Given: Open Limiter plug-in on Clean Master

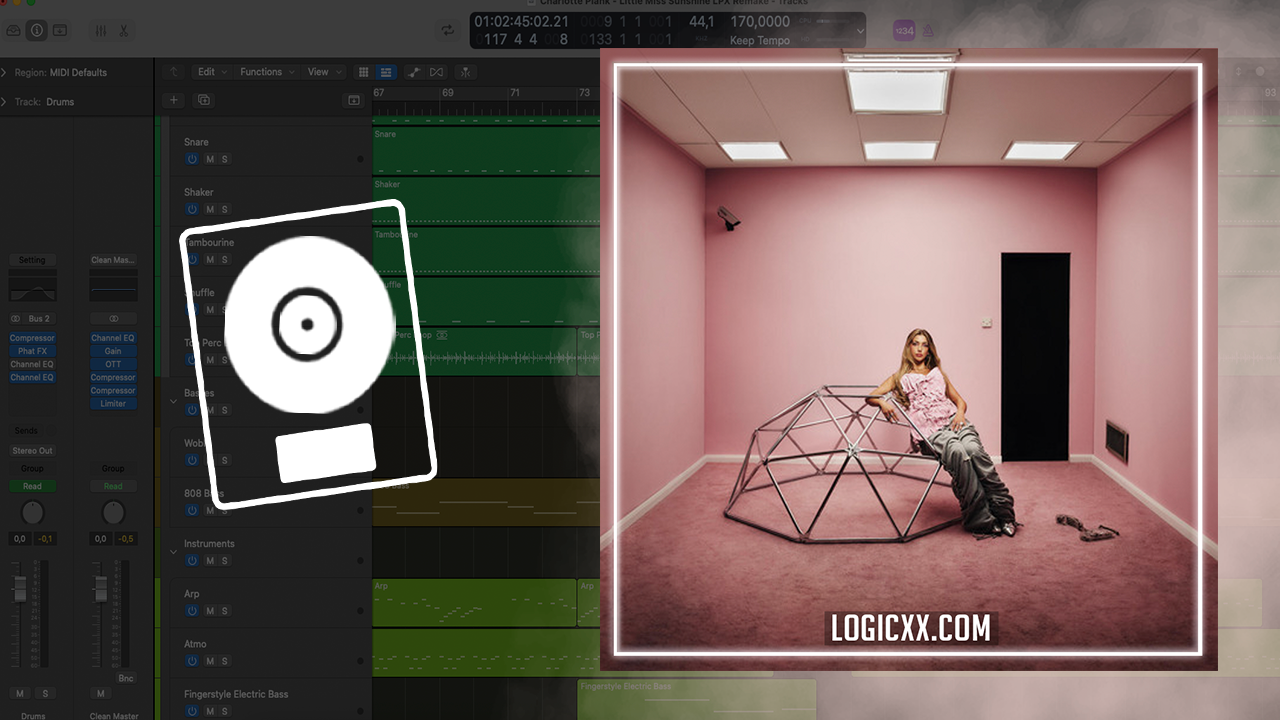Looking at the screenshot, I should pos(113,403).
